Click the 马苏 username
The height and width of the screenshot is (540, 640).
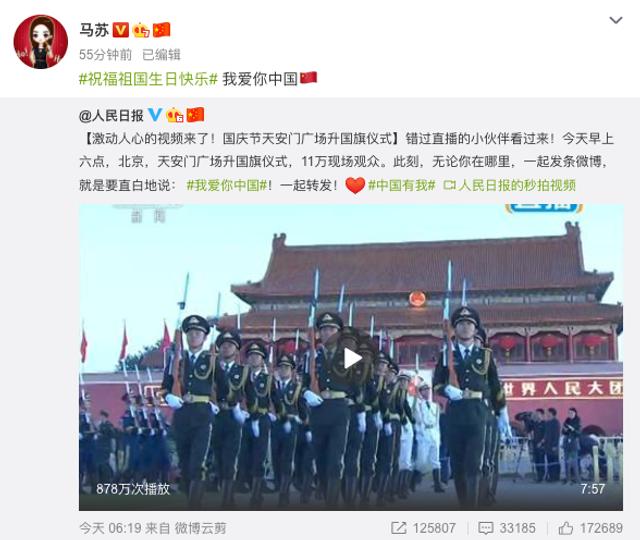coord(94,30)
